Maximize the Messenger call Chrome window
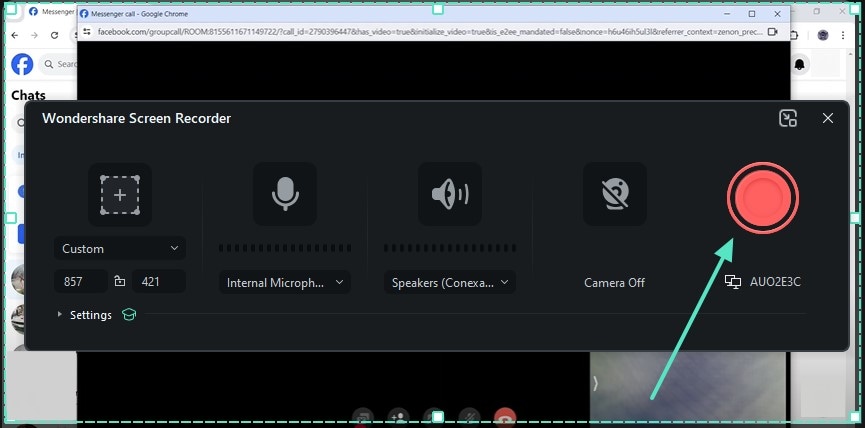 pos(752,14)
